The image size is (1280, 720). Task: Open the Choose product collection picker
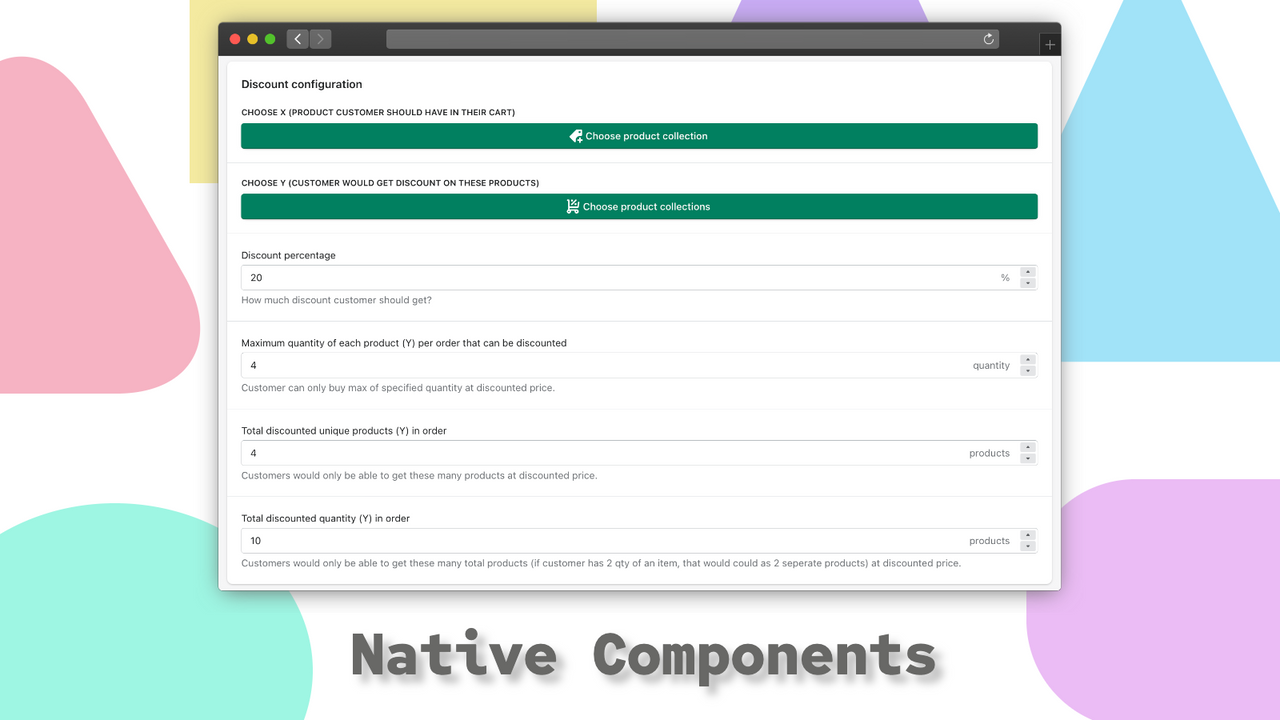639,135
